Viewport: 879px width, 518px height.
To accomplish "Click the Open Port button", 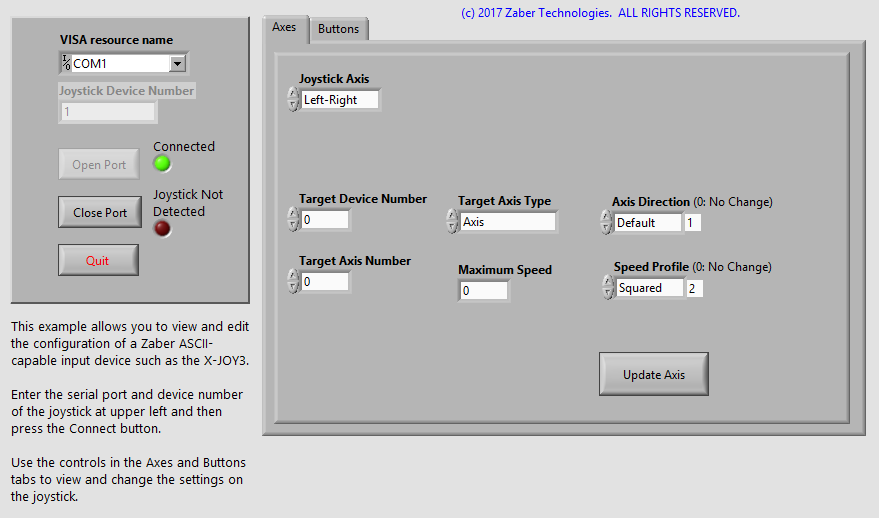I will point(99,164).
